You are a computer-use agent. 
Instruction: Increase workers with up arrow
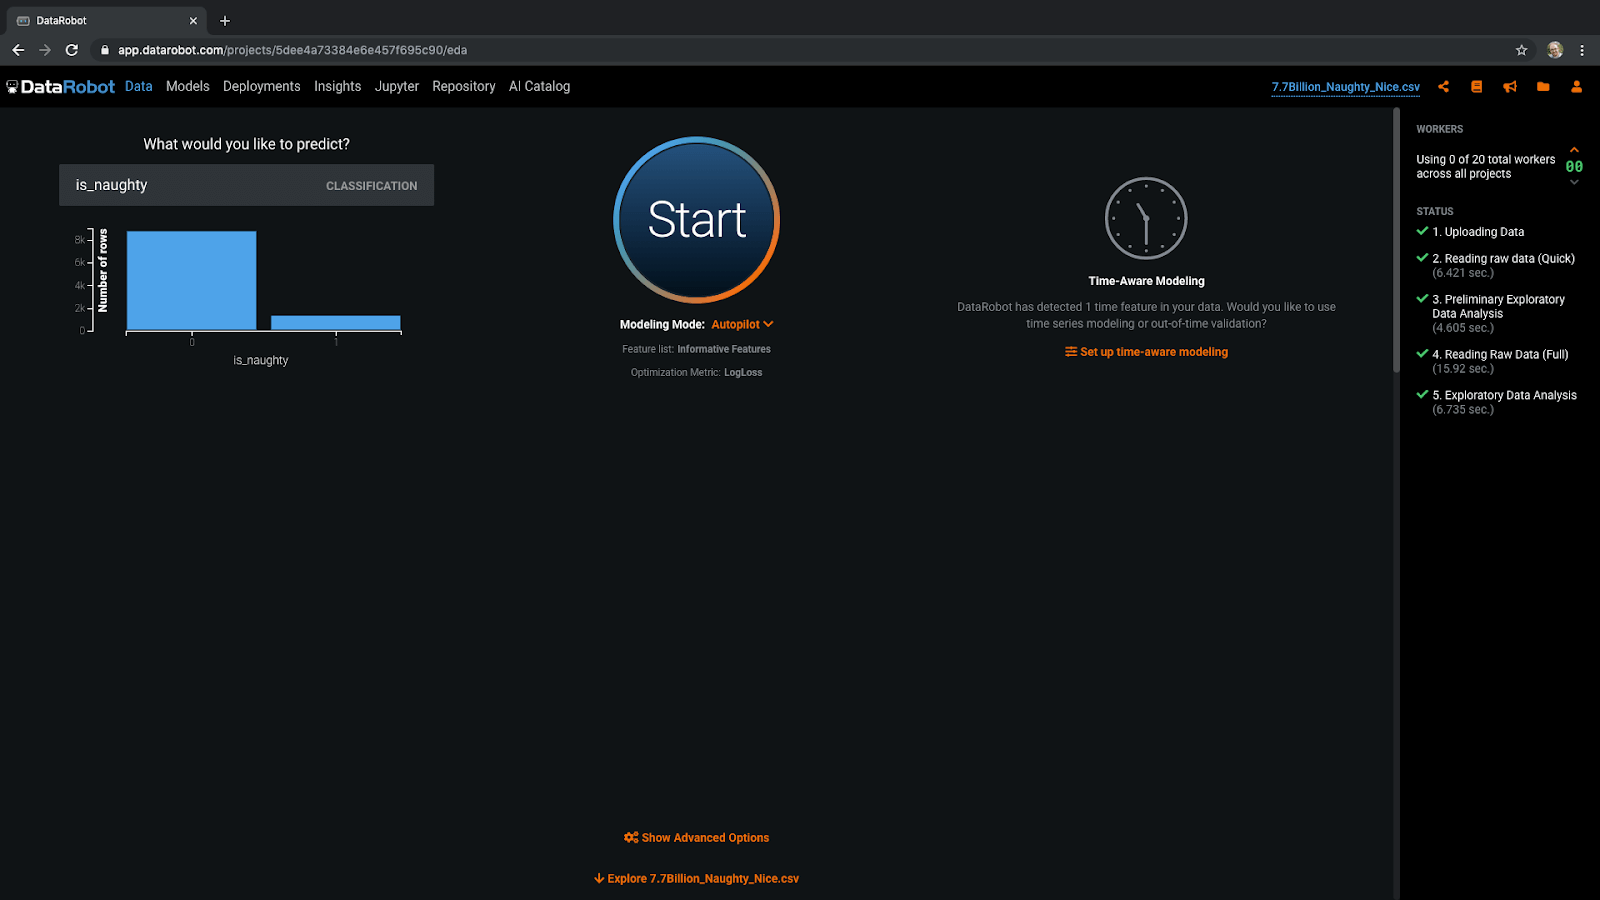click(1574, 150)
